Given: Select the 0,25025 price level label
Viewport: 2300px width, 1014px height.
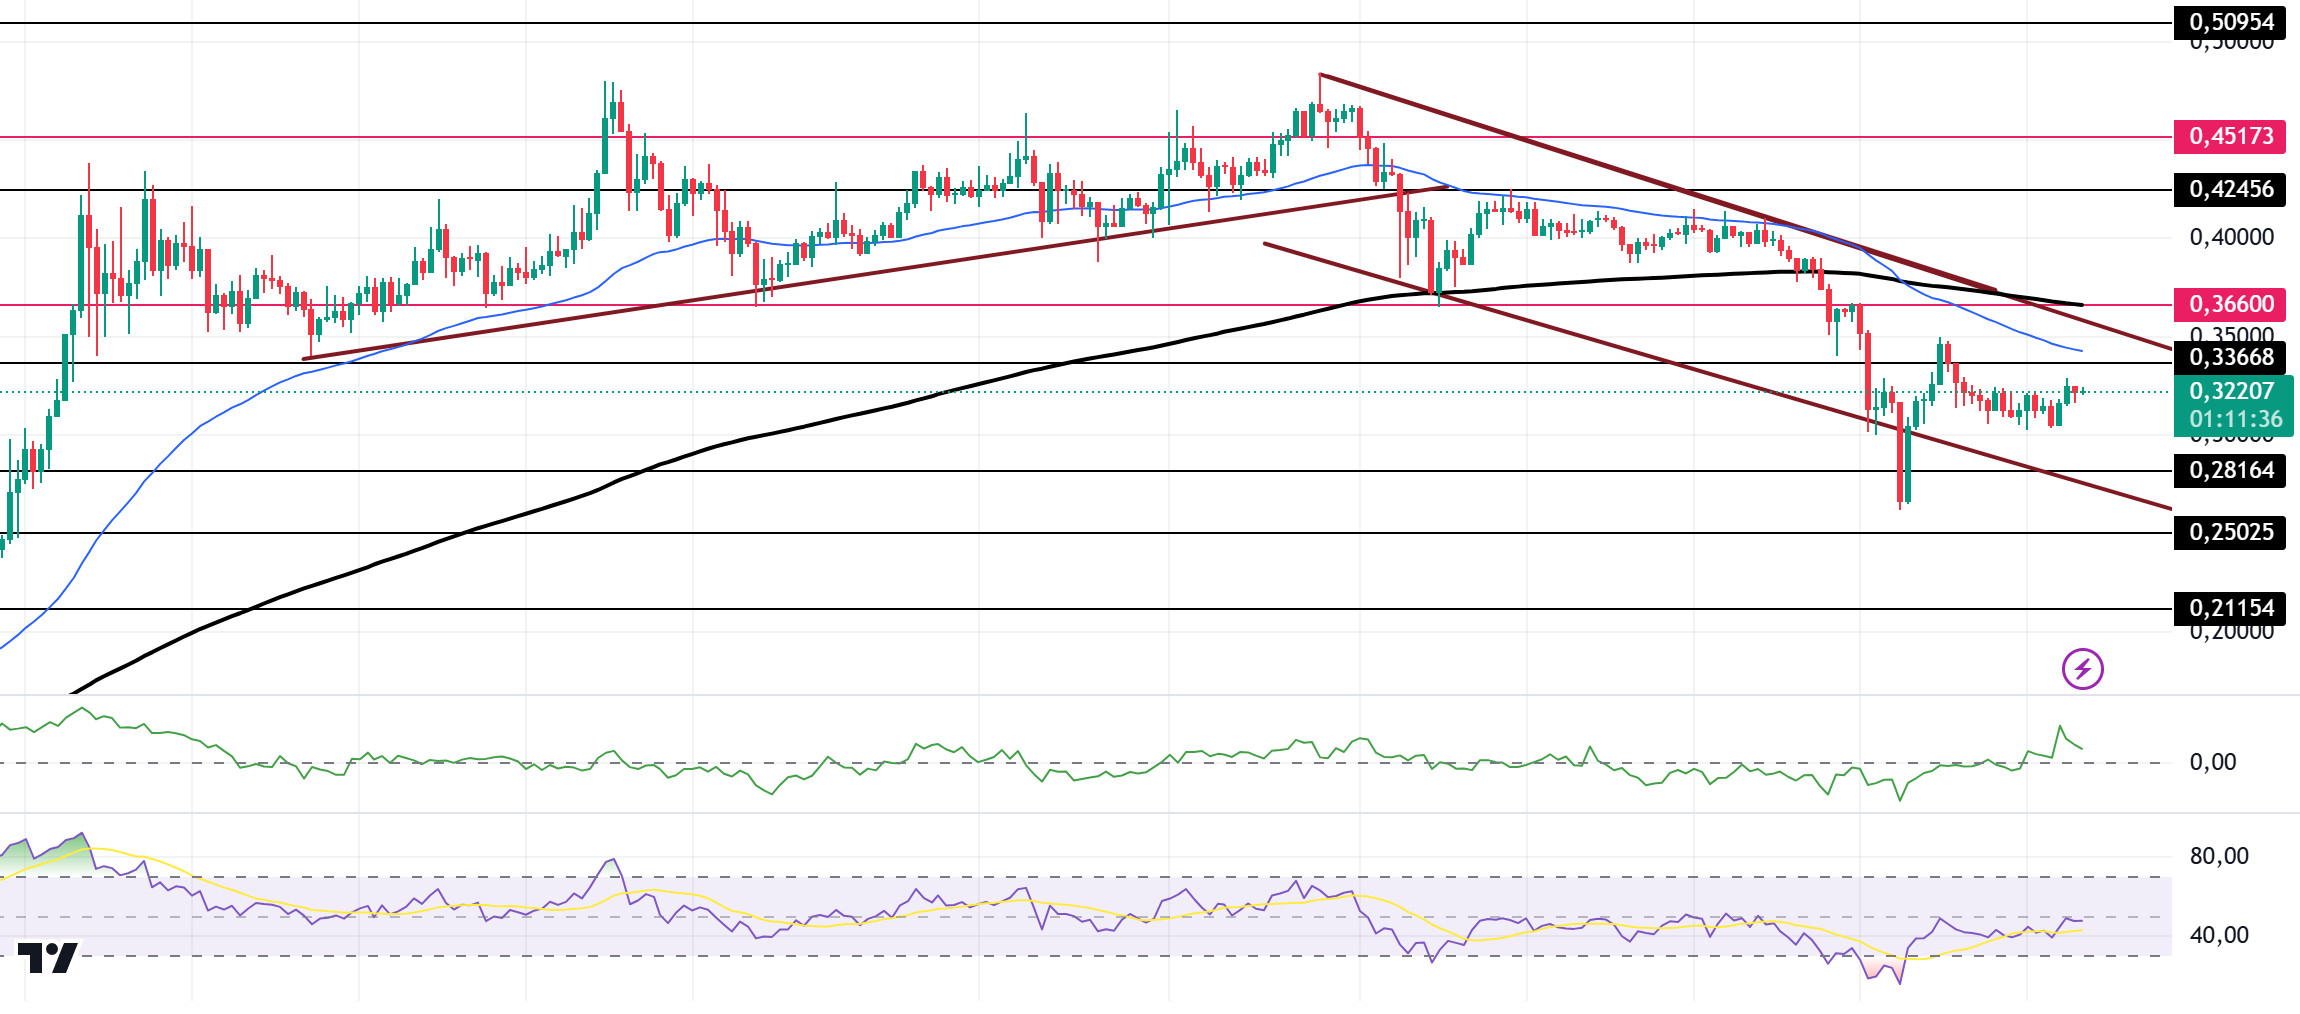Looking at the screenshot, I should [x=2230, y=532].
